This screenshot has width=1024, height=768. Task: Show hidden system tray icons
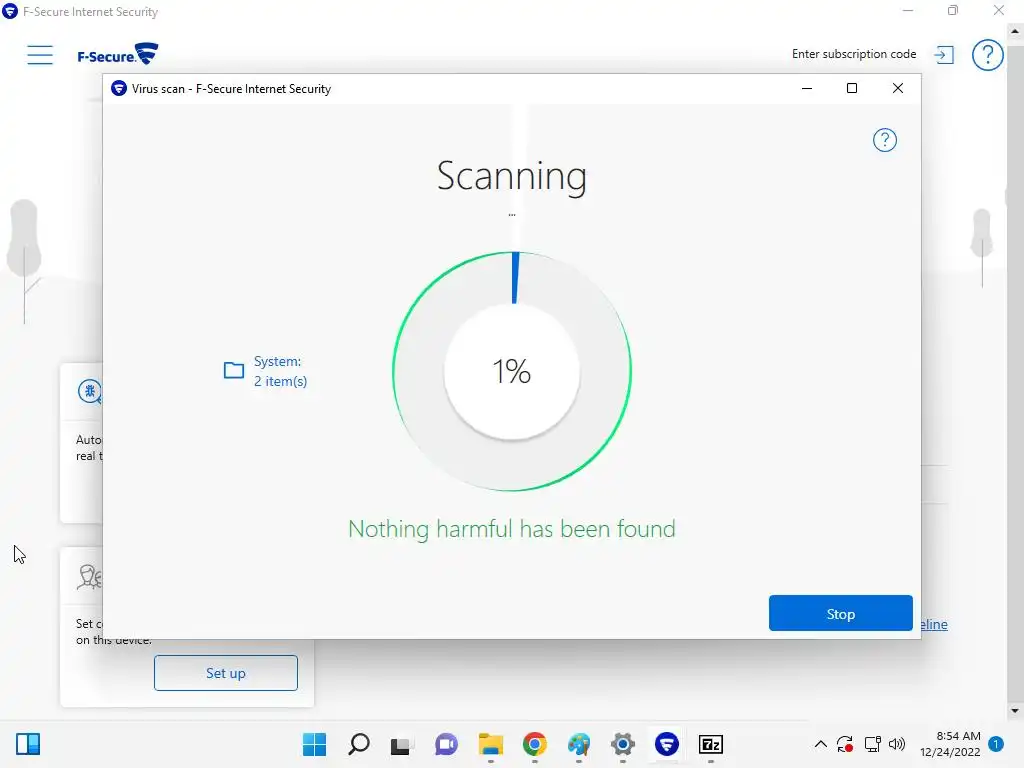[821, 744]
